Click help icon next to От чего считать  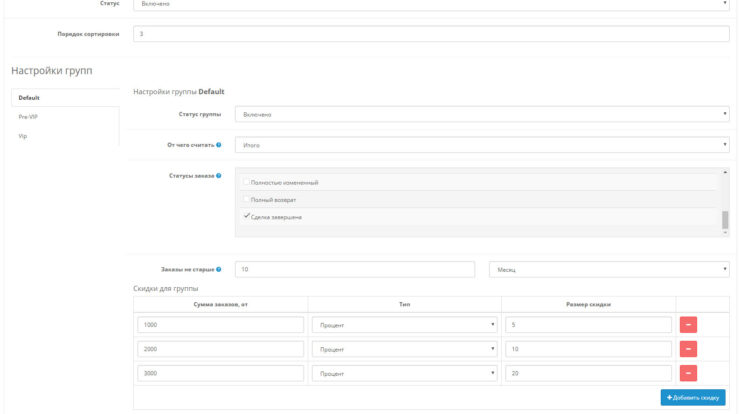point(219,145)
